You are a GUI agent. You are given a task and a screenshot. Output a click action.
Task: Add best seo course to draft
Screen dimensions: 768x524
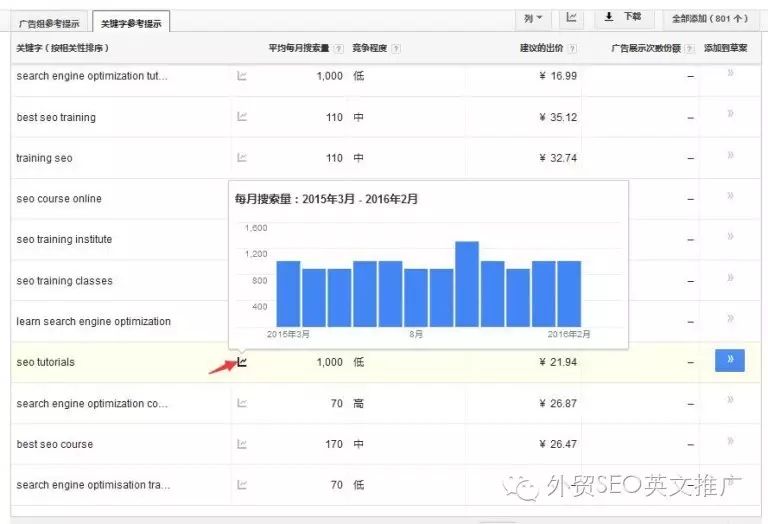(730, 441)
